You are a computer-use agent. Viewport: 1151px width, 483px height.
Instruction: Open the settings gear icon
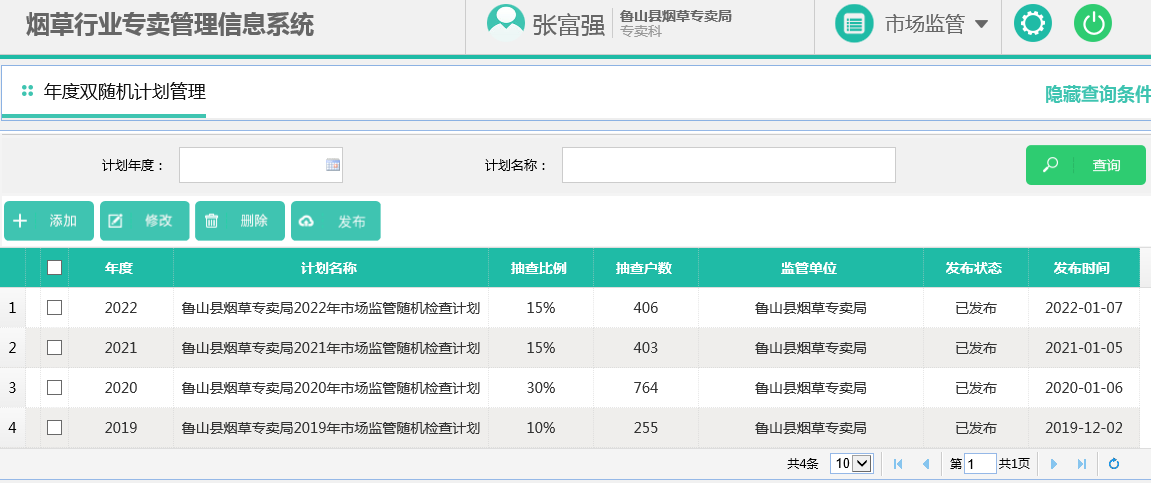tap(1033, 23)
